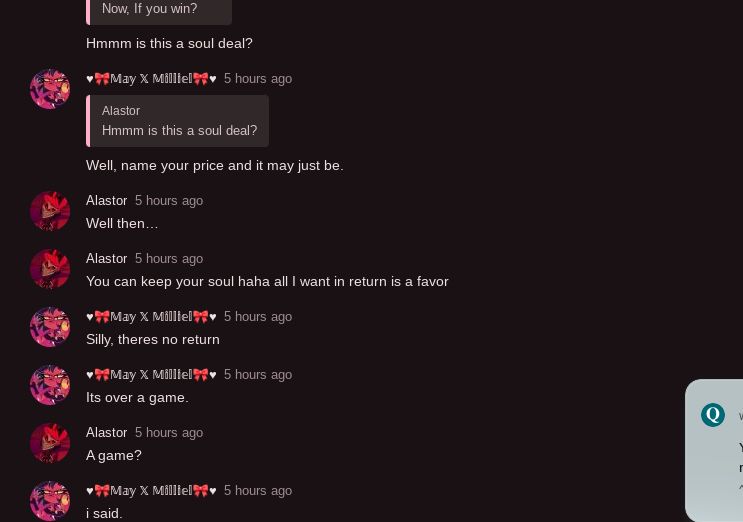Click May's avatar next to "Silly, theres no return"
Screen dimensions: 743x522
click(x=50, y=327)
